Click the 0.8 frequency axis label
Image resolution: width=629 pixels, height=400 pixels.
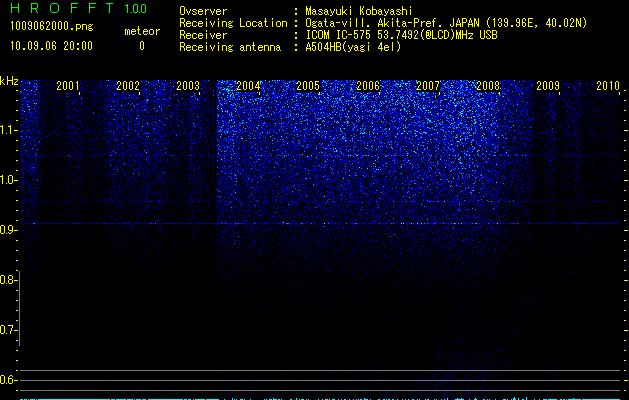coord(8,280)
